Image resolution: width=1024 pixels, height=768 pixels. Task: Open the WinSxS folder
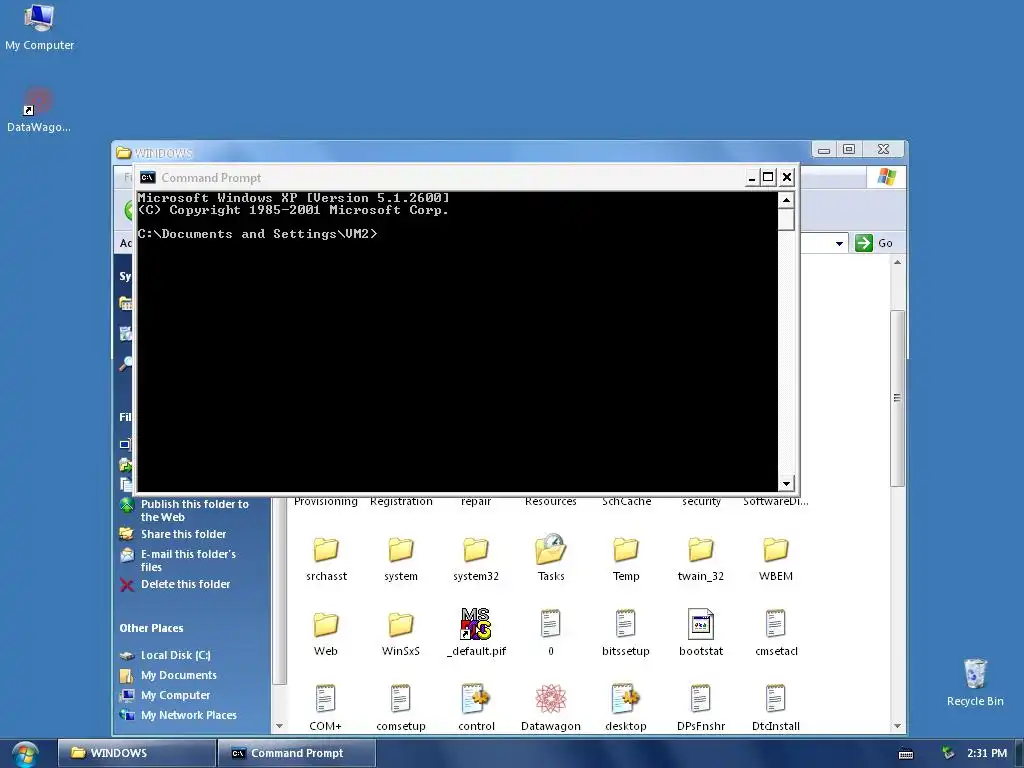point(400,633)
